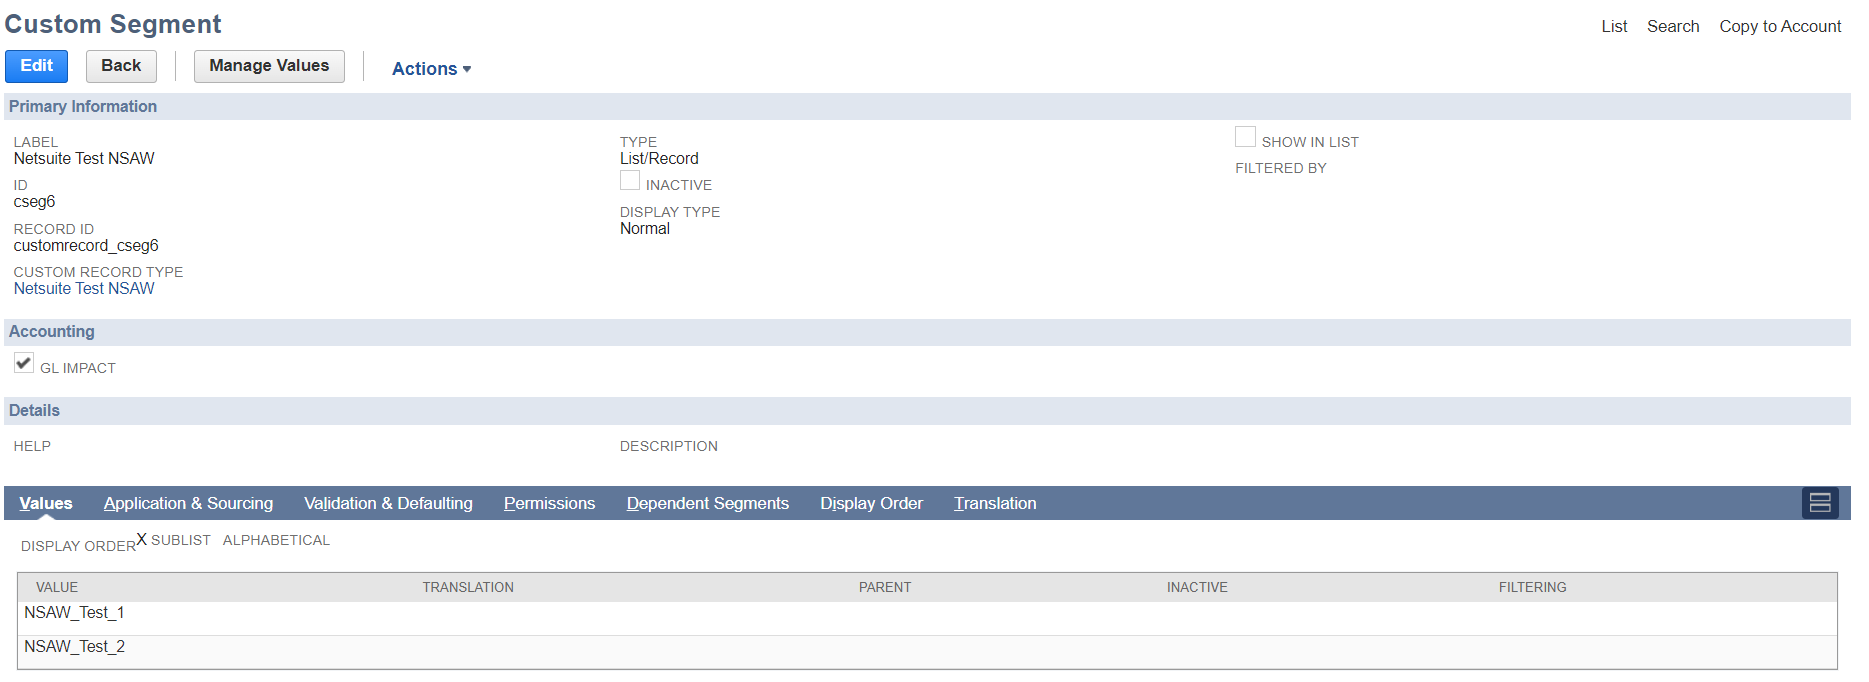This screenshot has width=1869, height=682.
Task: Click the DESCRIPTION field label
Action: pos(669,446)
